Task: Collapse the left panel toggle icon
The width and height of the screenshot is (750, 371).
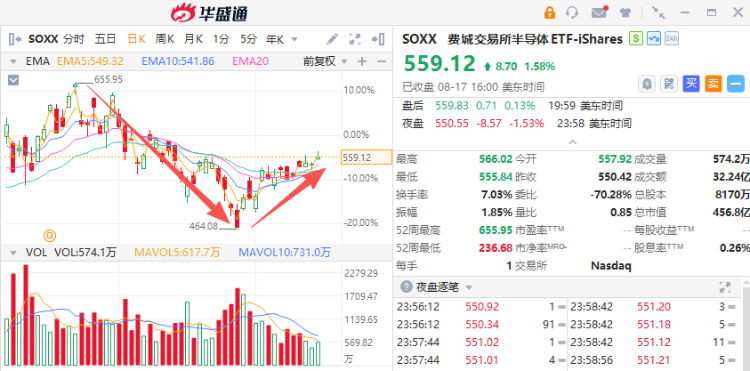Action: 15,39
